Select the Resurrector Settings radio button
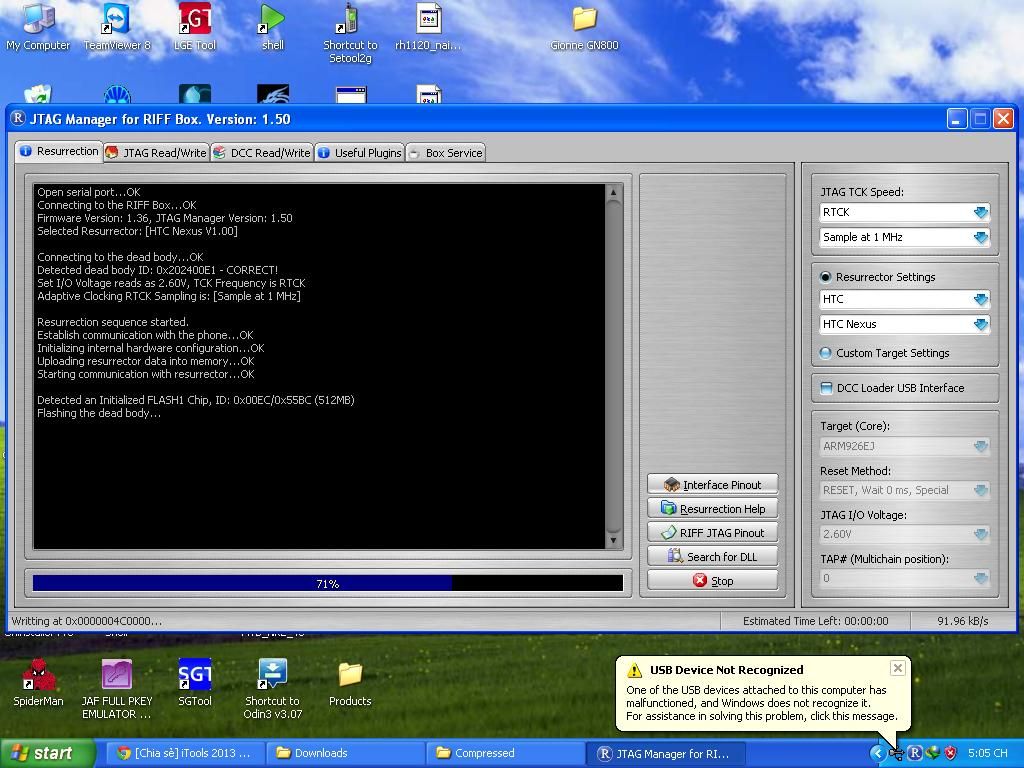 point(825,277)
